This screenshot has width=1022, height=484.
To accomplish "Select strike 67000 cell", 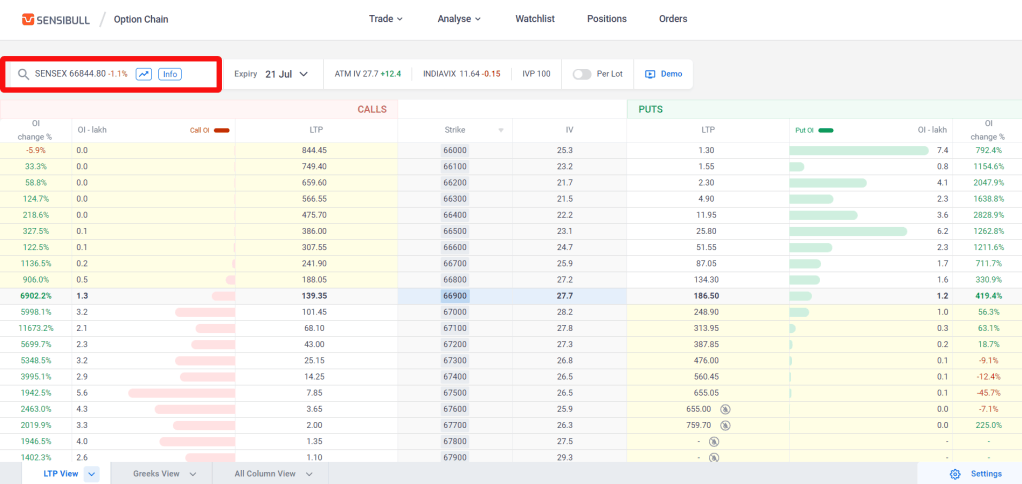I will pyautogui.click(x=455, y=312).
